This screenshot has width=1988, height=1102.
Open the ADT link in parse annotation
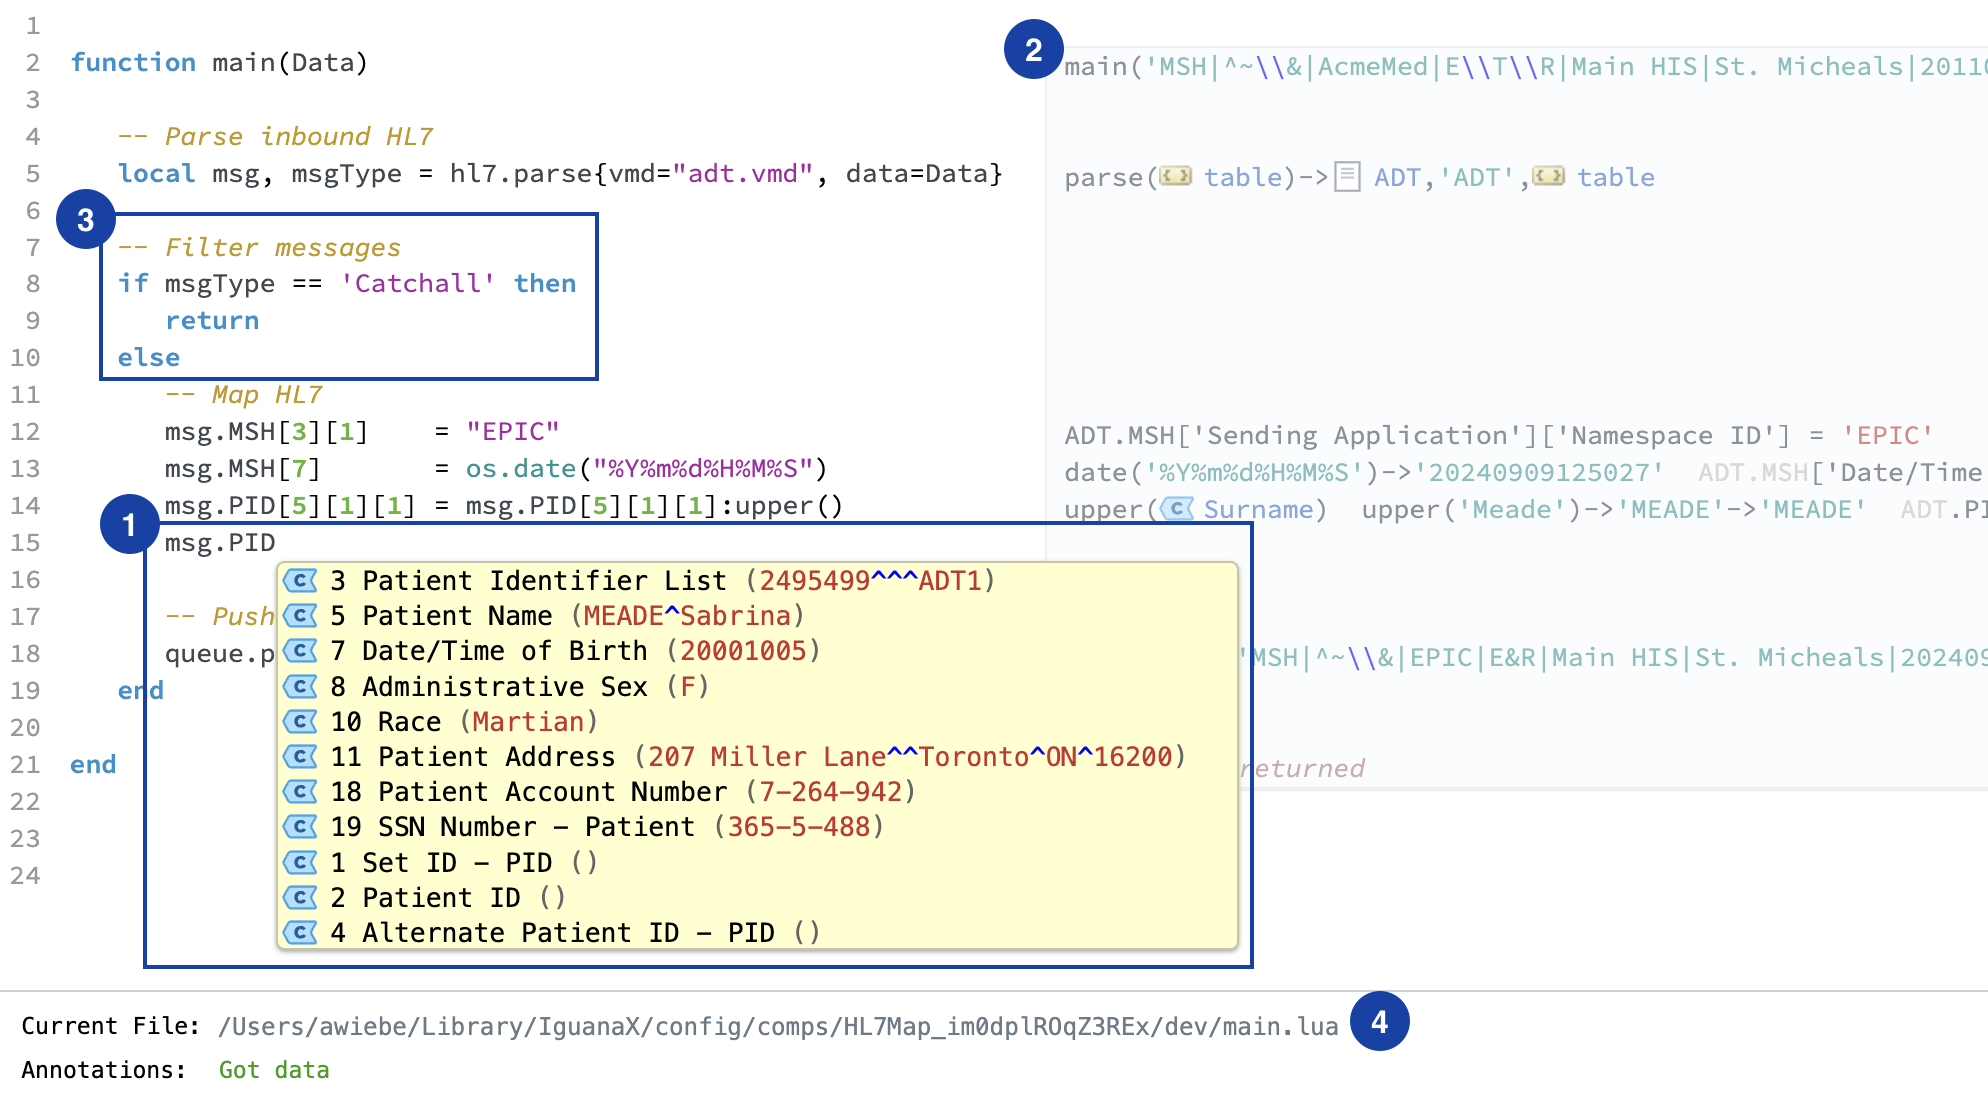[1396, 177]
